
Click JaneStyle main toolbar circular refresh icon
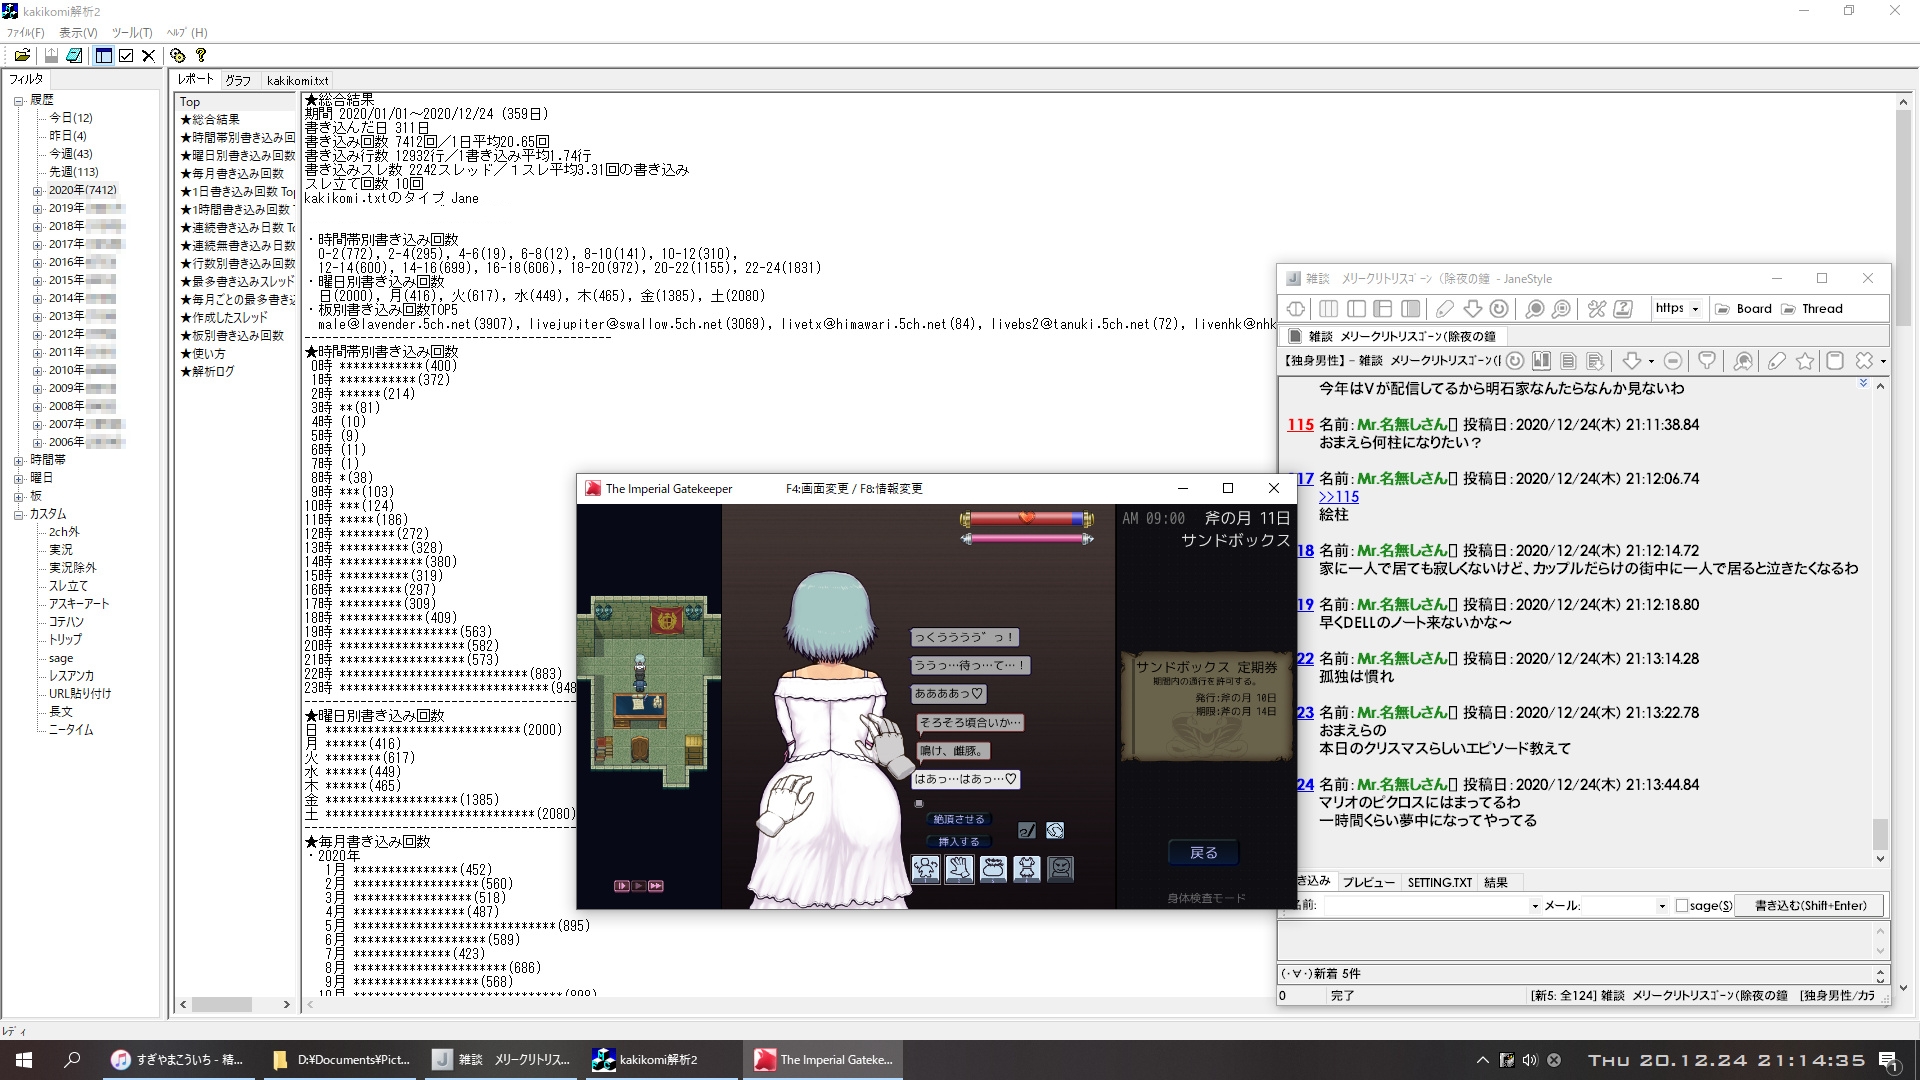(1499, 309)
